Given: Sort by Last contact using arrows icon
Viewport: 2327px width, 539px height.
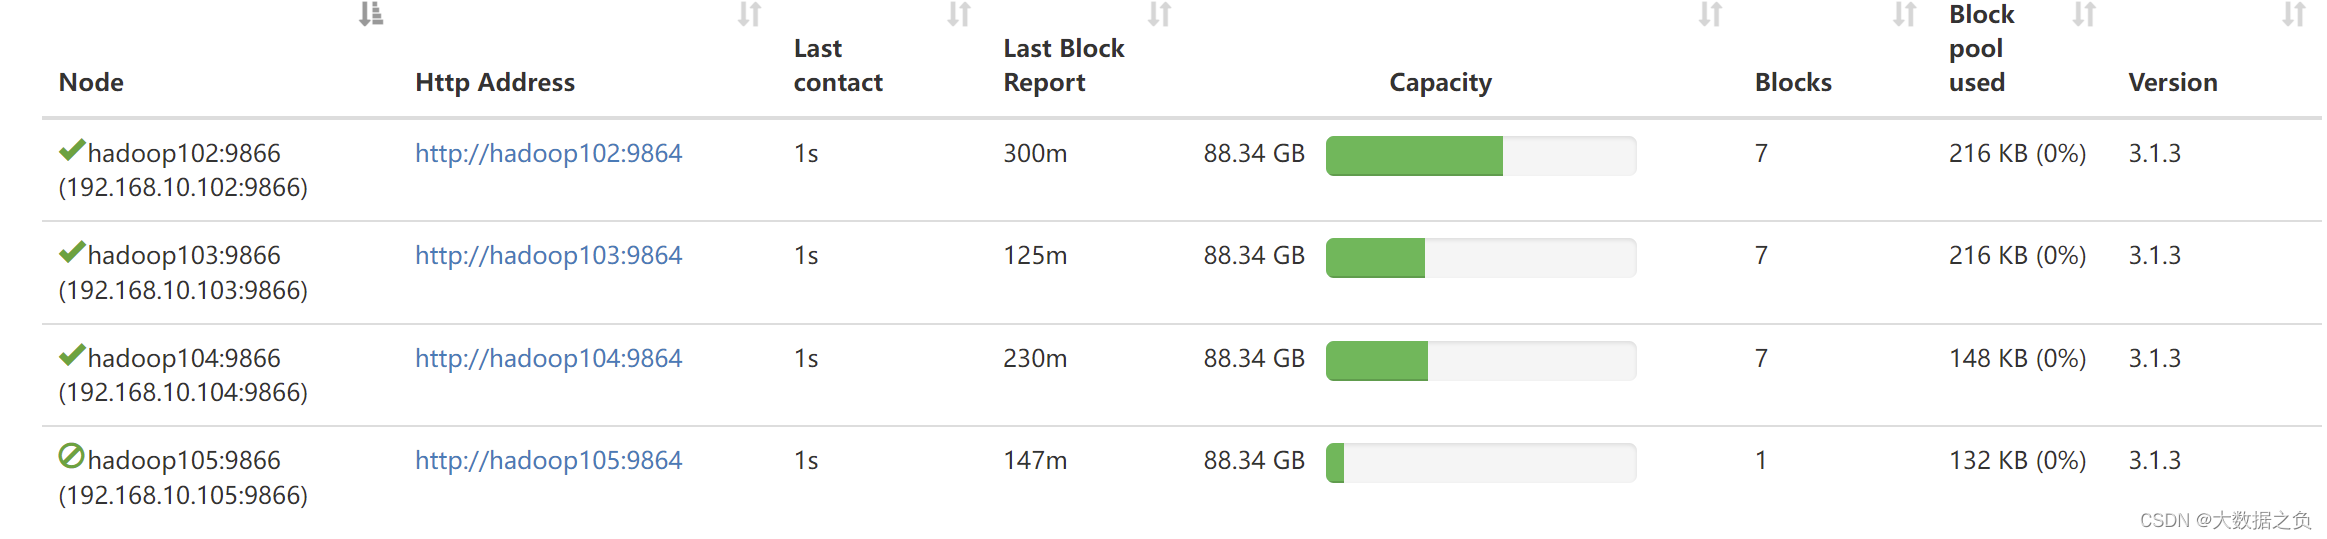Looking at the screenshot, I should pos(959,14).
